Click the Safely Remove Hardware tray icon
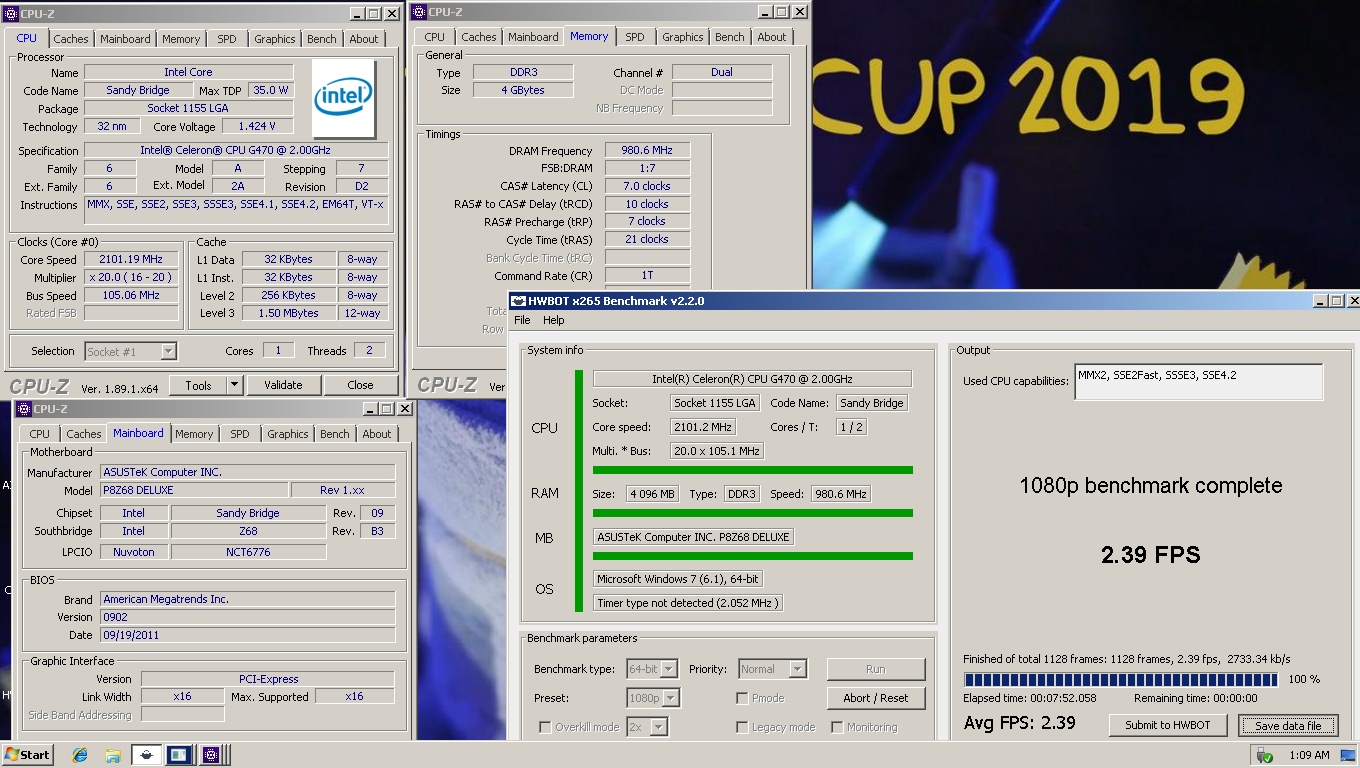Image resolution: width=1360 pixels, height=768 pixels. coord(1265,755)
